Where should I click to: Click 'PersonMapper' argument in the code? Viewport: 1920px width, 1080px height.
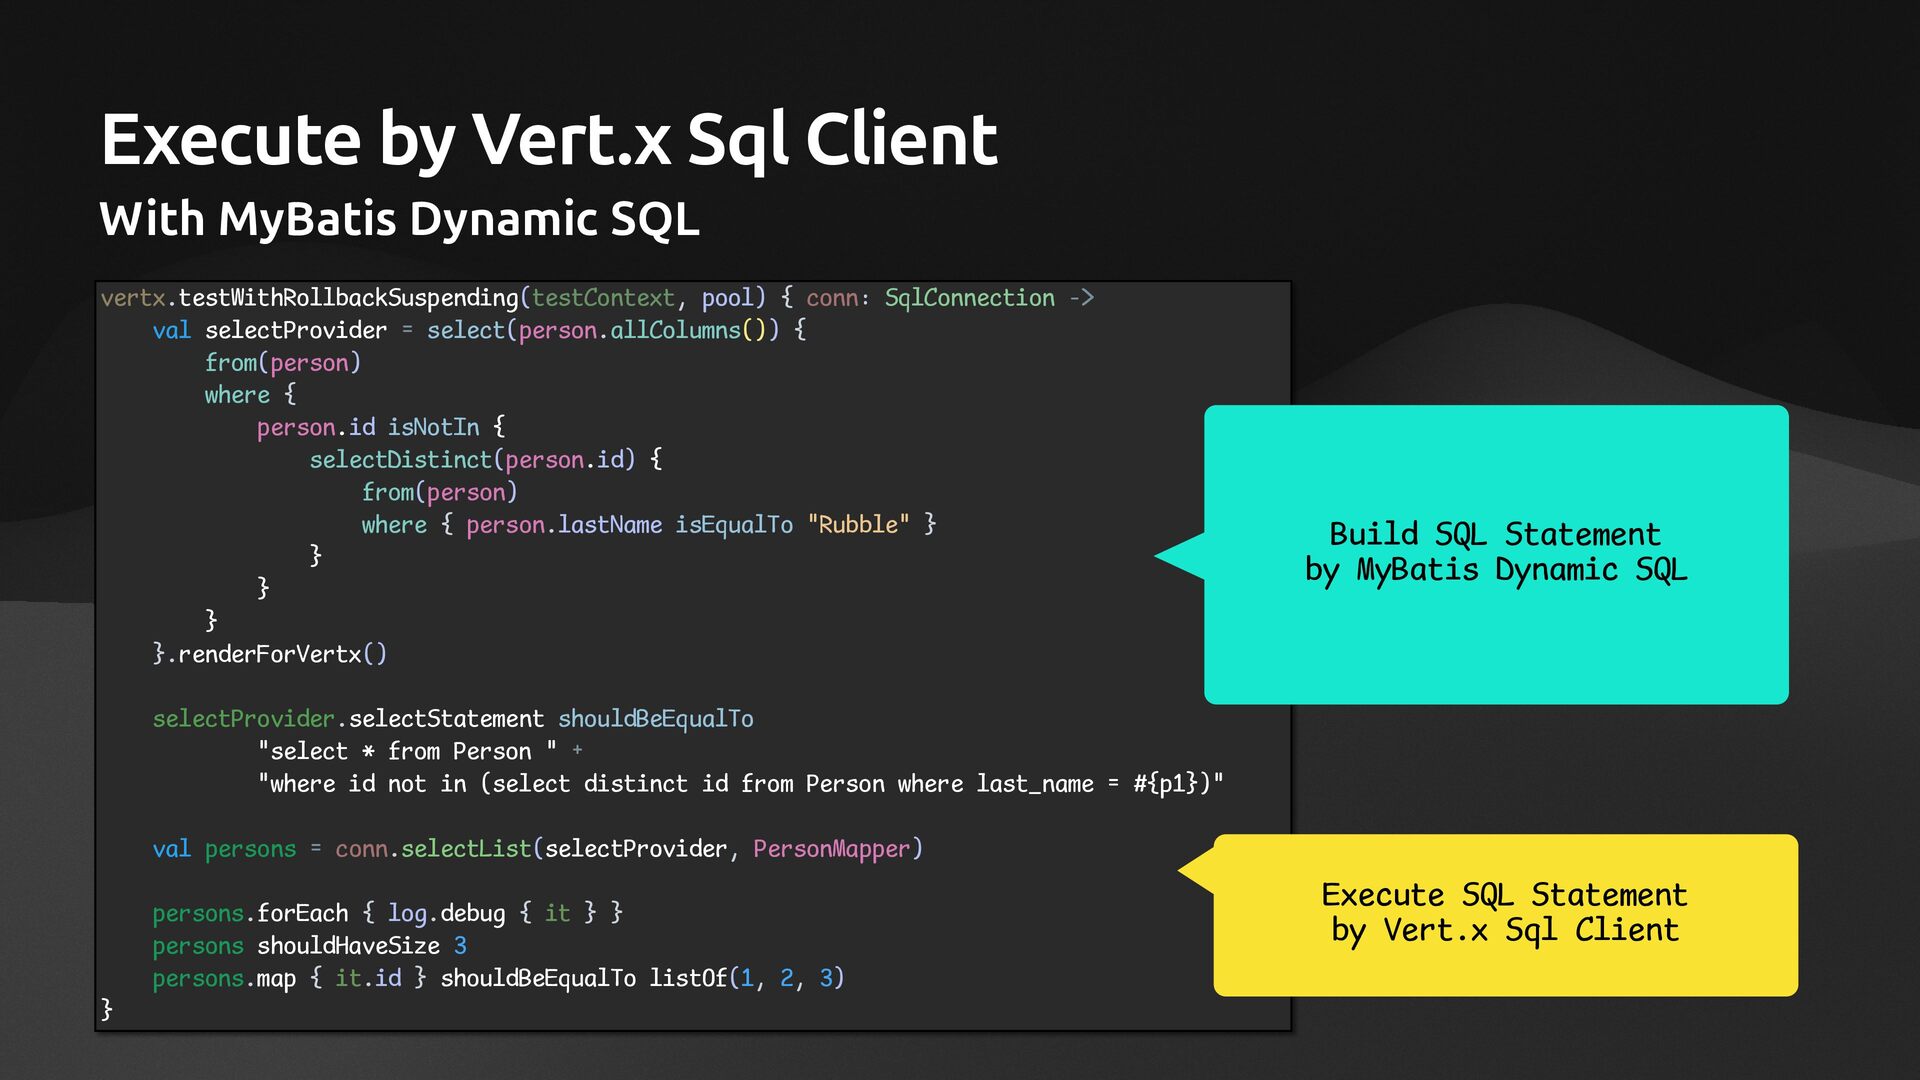click(831, 849)
